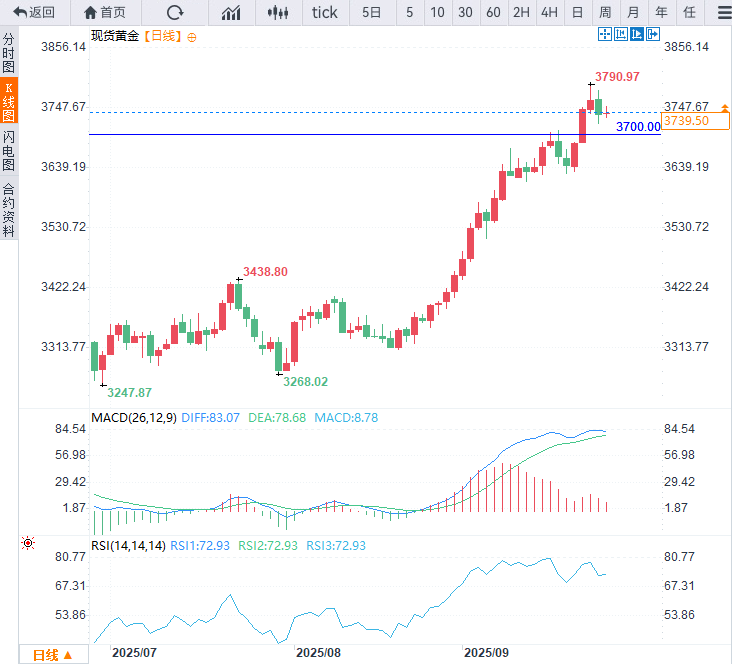732x664 pixels.
Task: Switch to the tick interval
Action: [x=325, y=12]
